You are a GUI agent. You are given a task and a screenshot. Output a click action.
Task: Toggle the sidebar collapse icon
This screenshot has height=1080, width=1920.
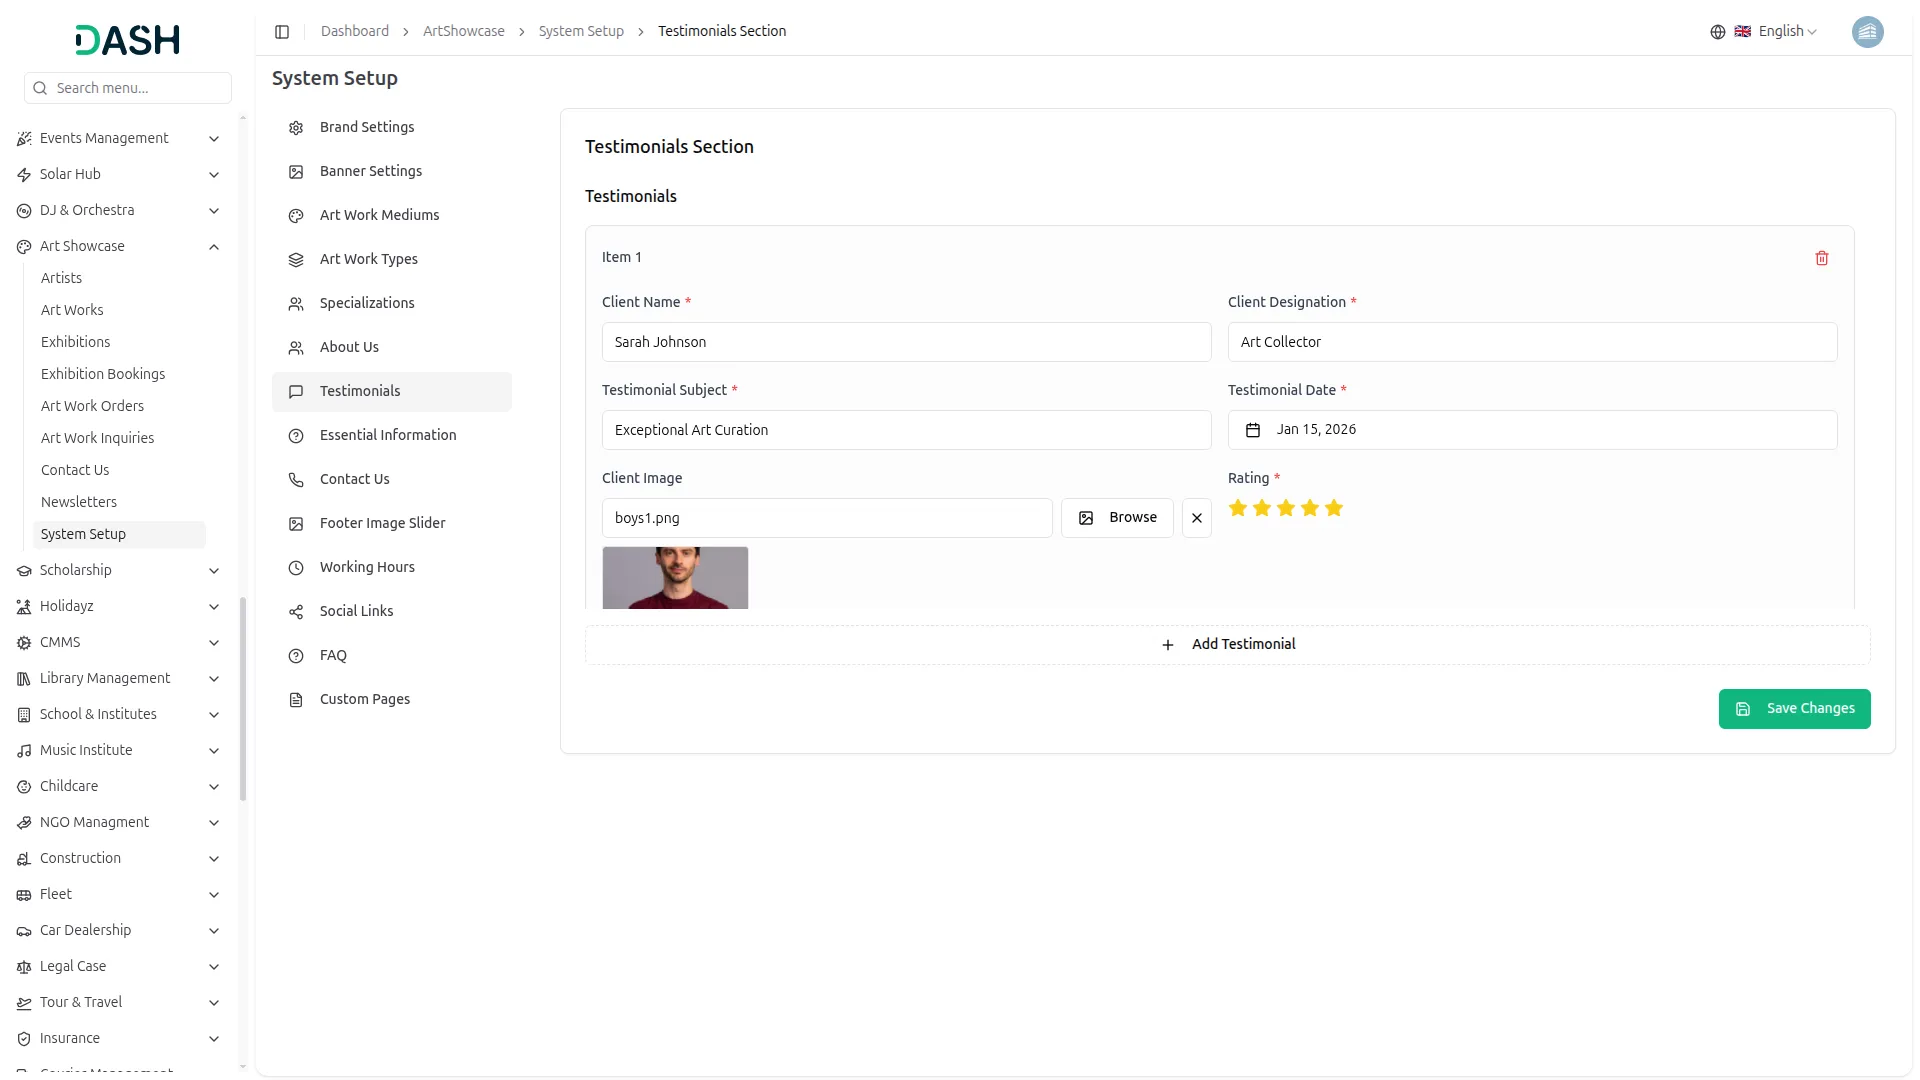pos(282,32)
